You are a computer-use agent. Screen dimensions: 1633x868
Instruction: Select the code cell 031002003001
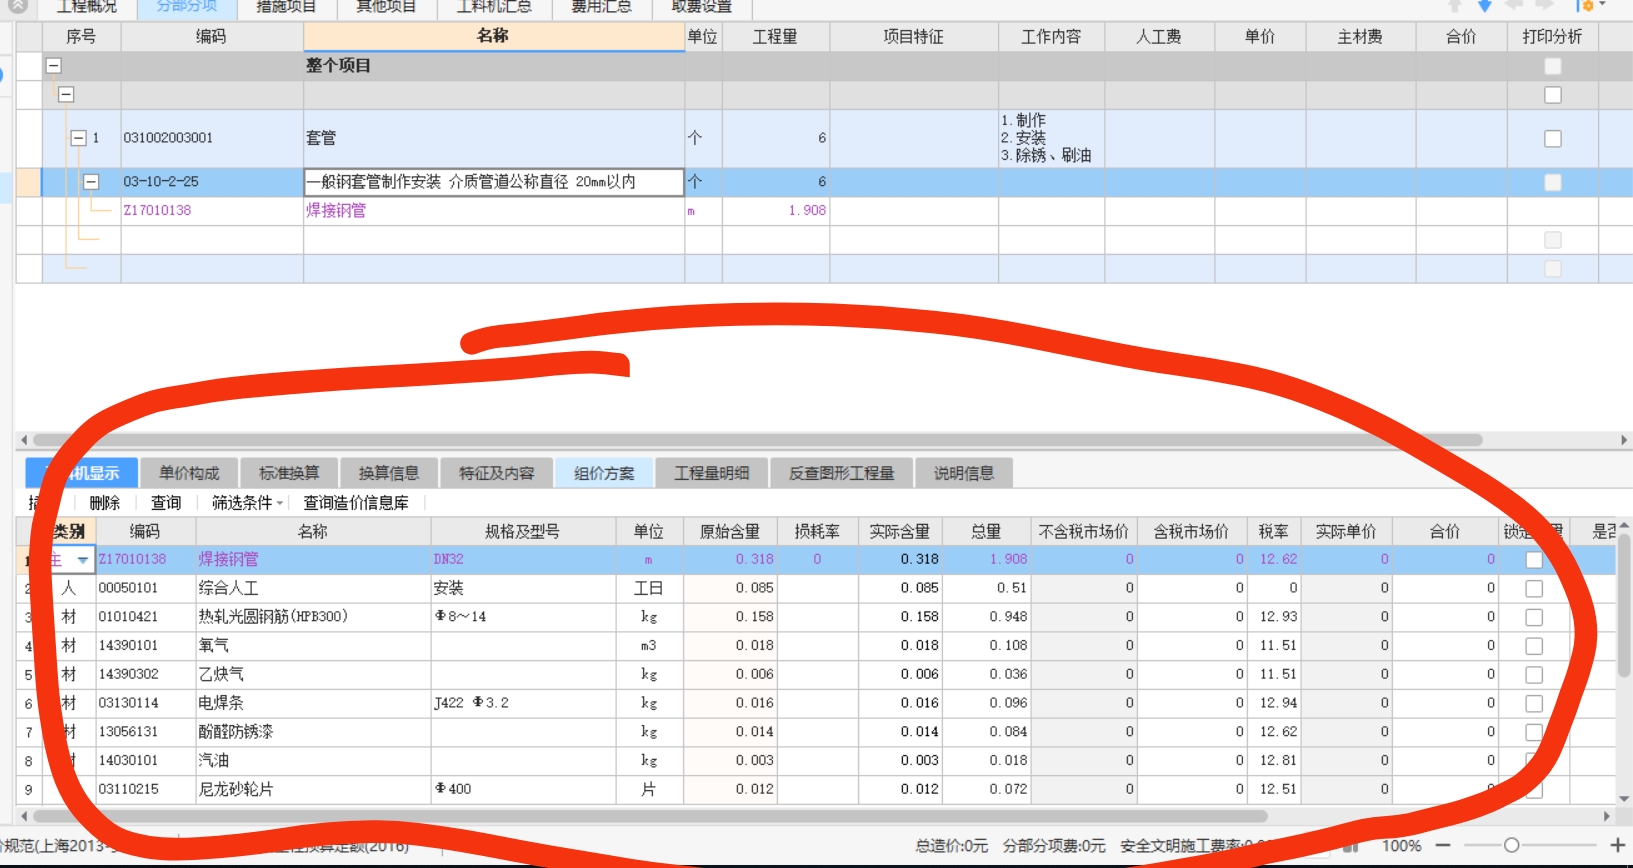point(212,138)
